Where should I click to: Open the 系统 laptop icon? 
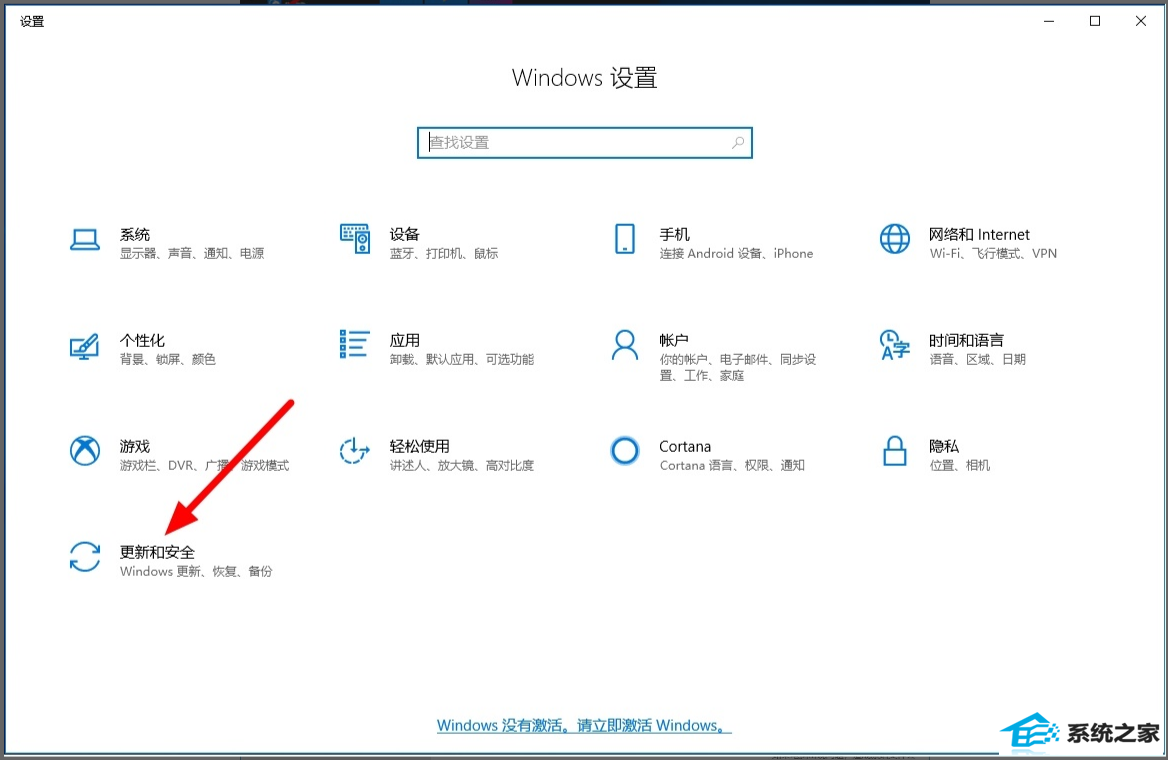click(85, 240)
